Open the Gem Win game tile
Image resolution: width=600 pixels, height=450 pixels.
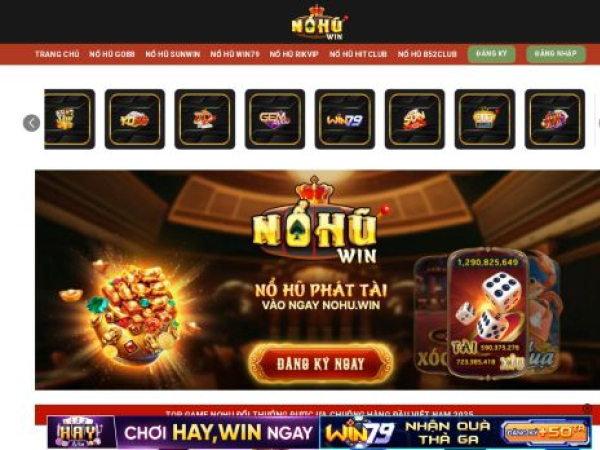[x=275, y=119]
